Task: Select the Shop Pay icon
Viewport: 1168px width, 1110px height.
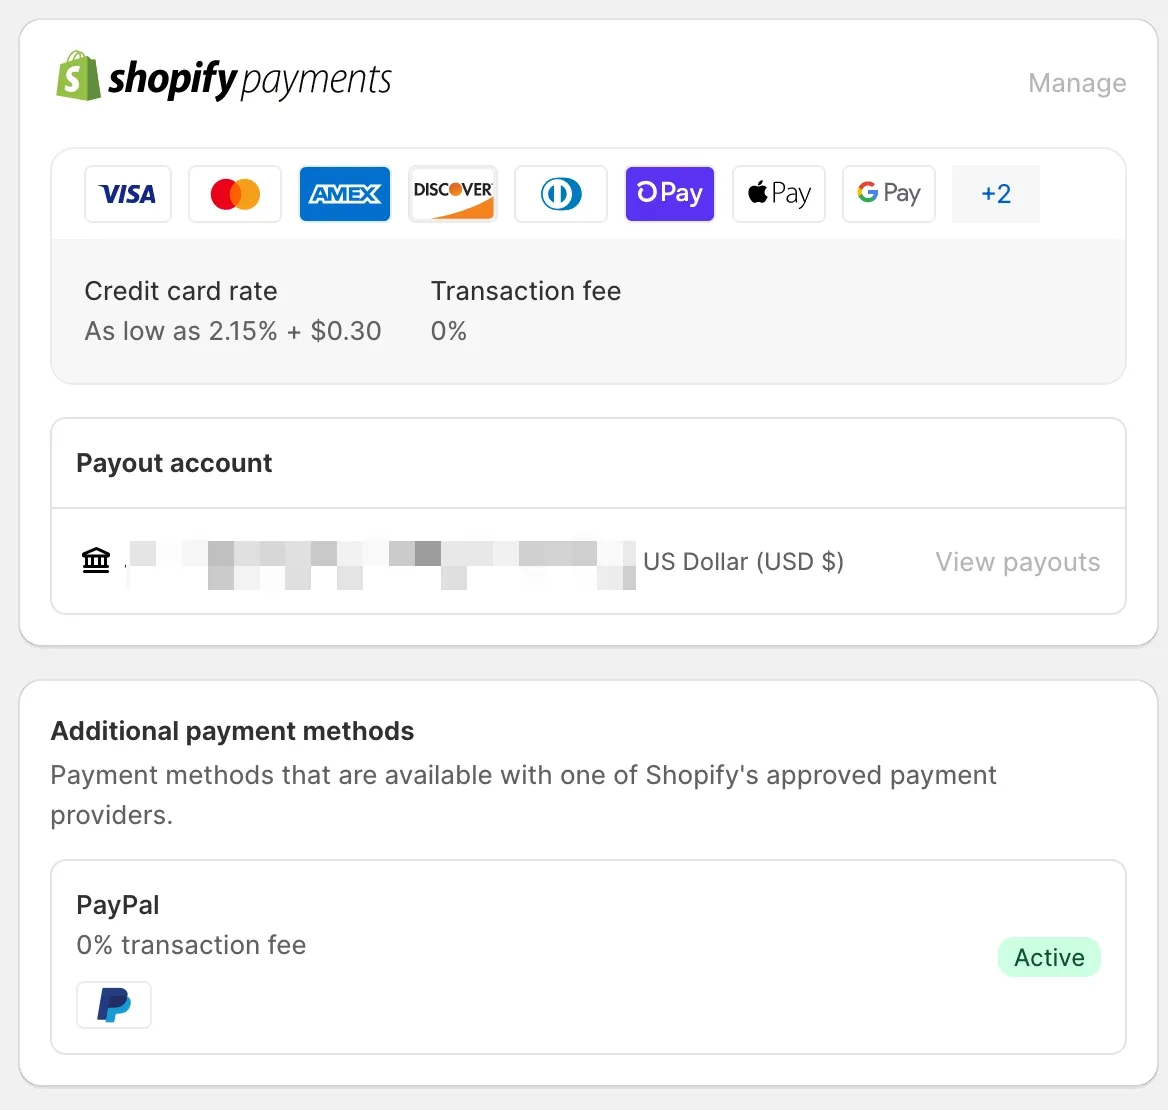Action: [x=670, y=194]
